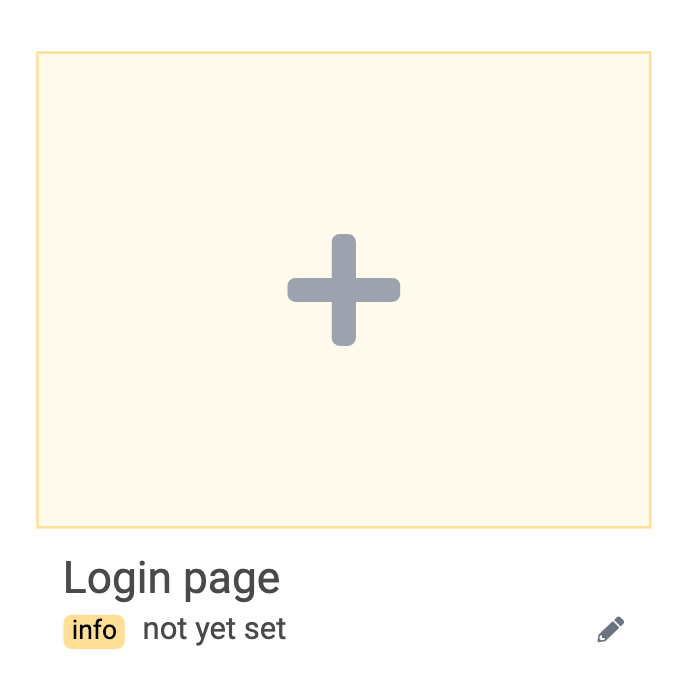Click the gray plus icon
Screen dimensions: 700x695
[x=344, y=290]
